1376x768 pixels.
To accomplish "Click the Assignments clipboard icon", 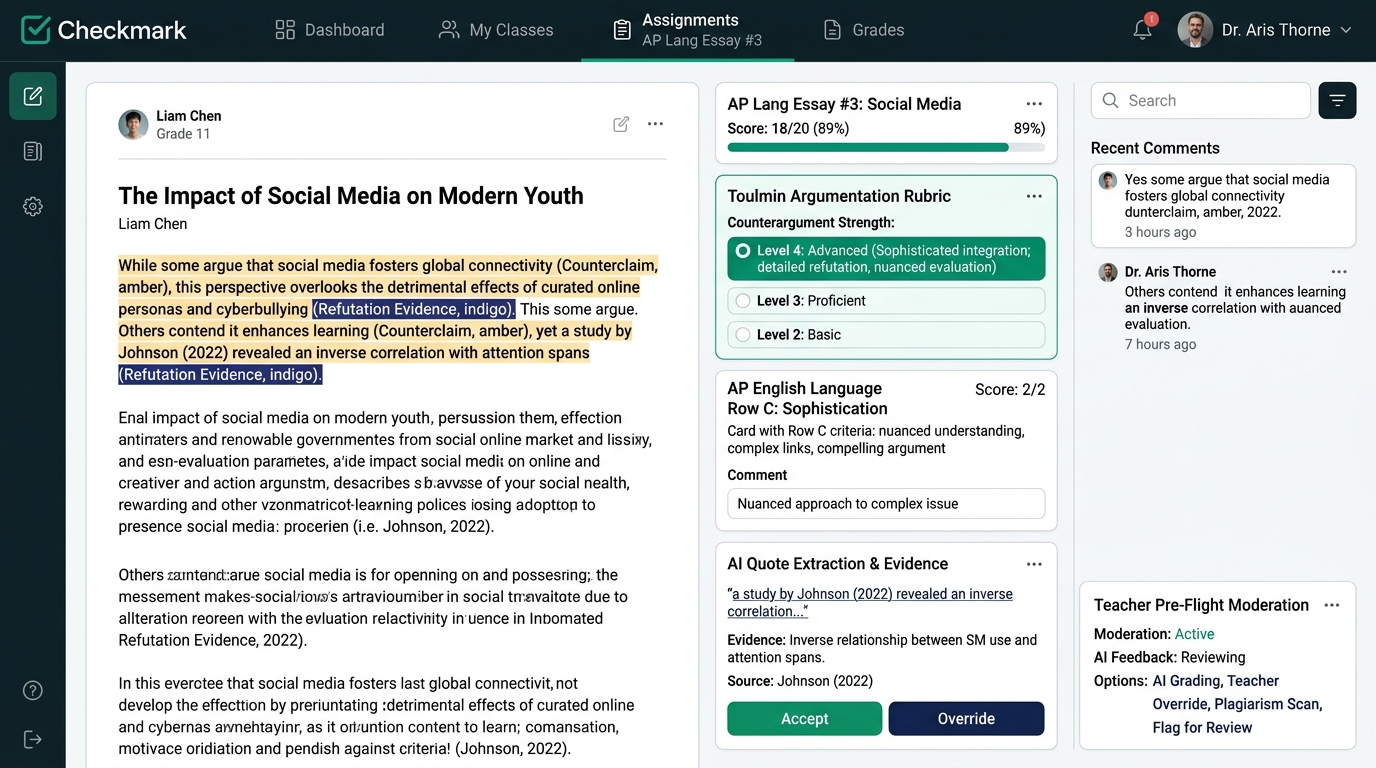I will coord(622,30).
